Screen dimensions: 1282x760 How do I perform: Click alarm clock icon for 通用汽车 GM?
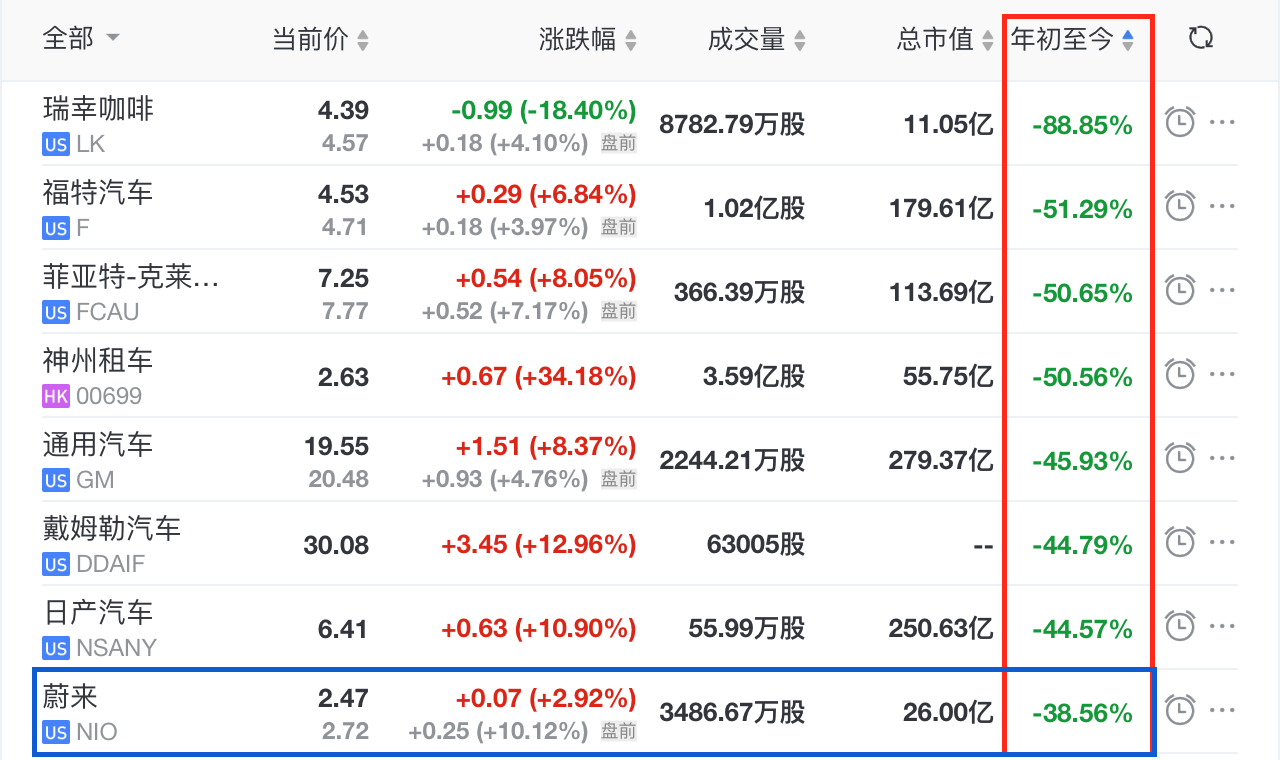click(x=1181, y=459)
